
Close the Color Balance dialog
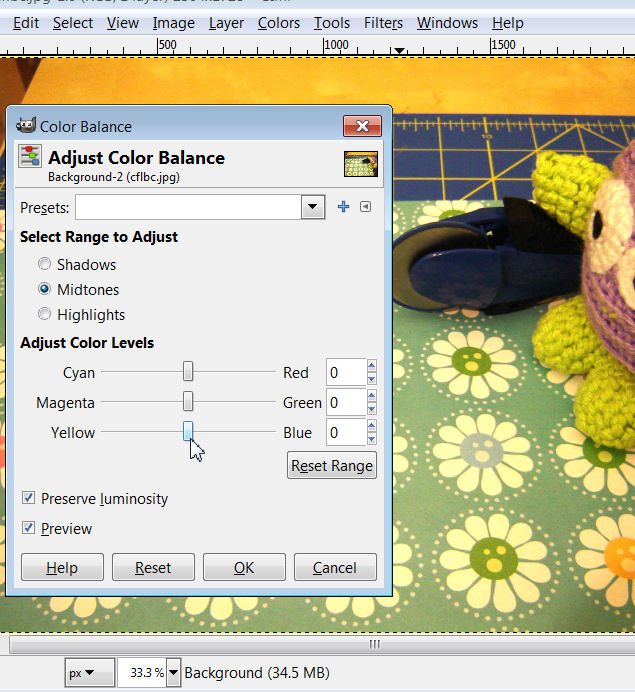pyautogui.click(x=362, y=126)
